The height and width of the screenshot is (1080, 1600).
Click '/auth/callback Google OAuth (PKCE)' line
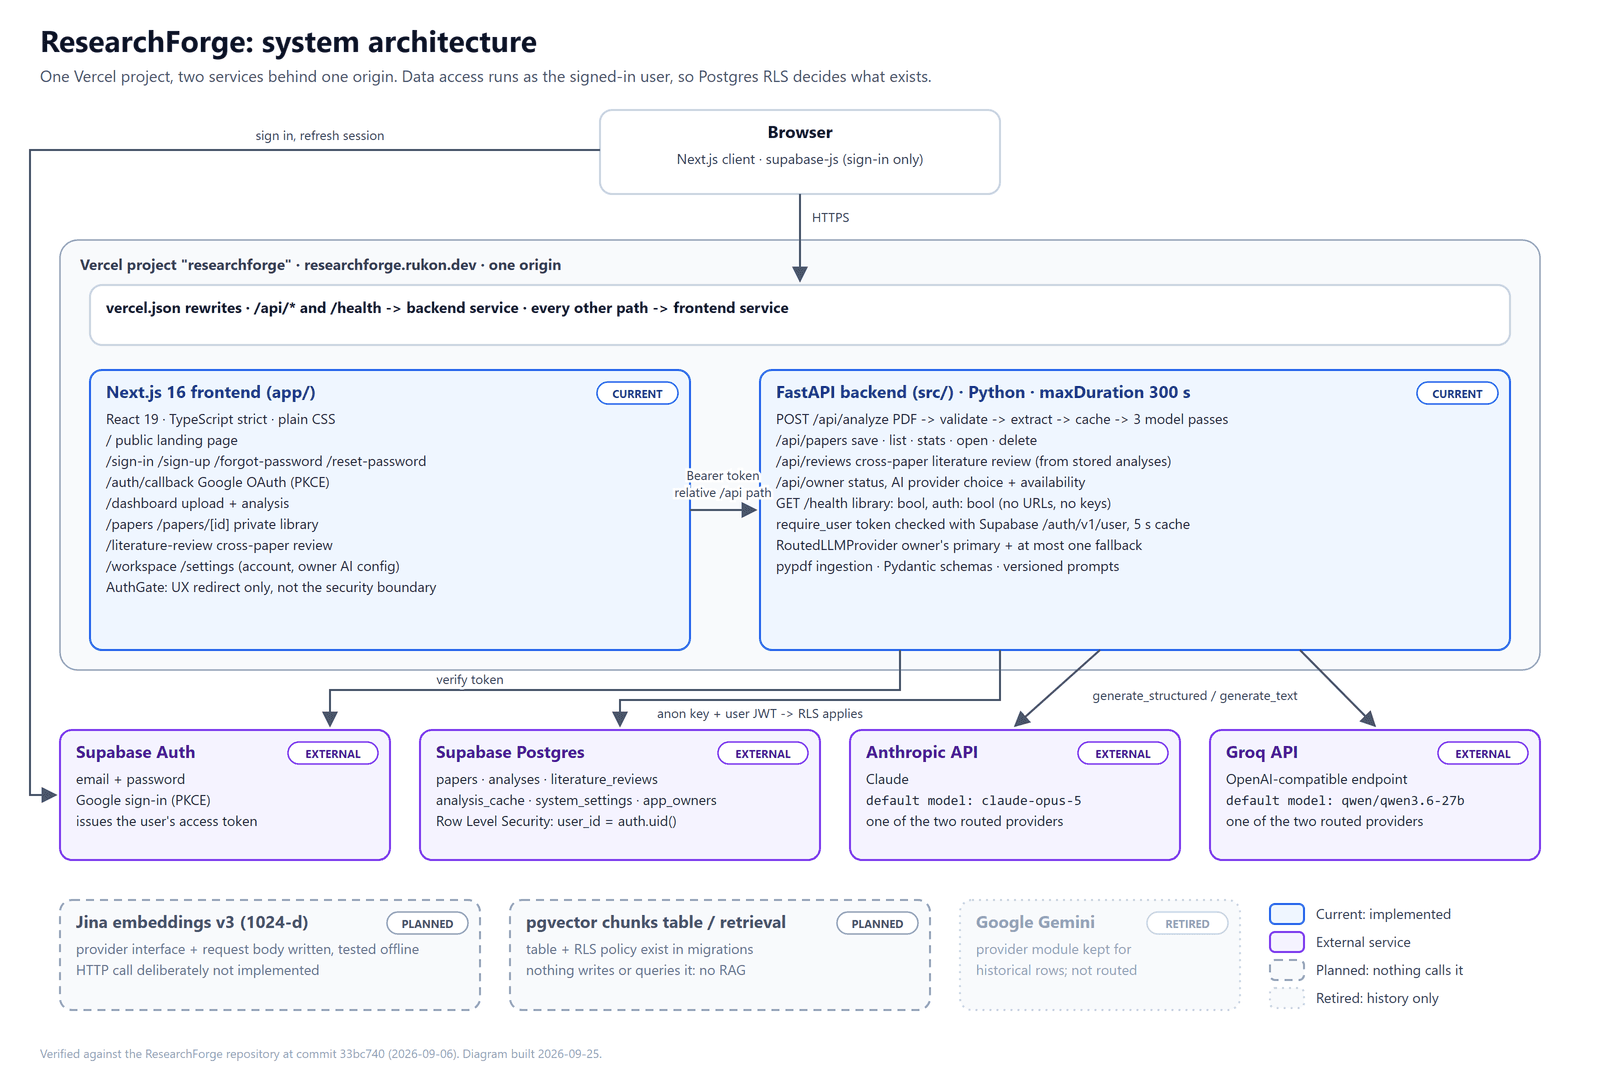click(218, 482)
